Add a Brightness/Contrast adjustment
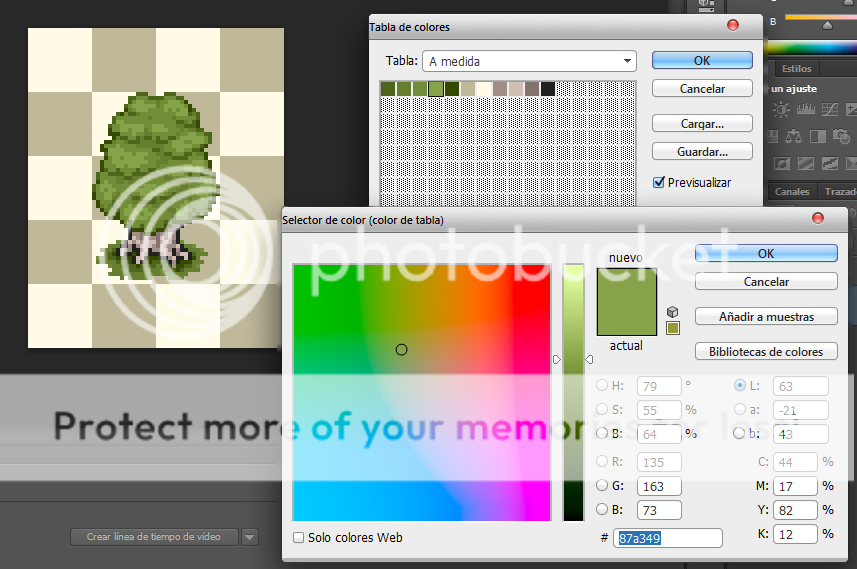Image resolution: width=857 pixels, height=569 pixels. point(780,110)
